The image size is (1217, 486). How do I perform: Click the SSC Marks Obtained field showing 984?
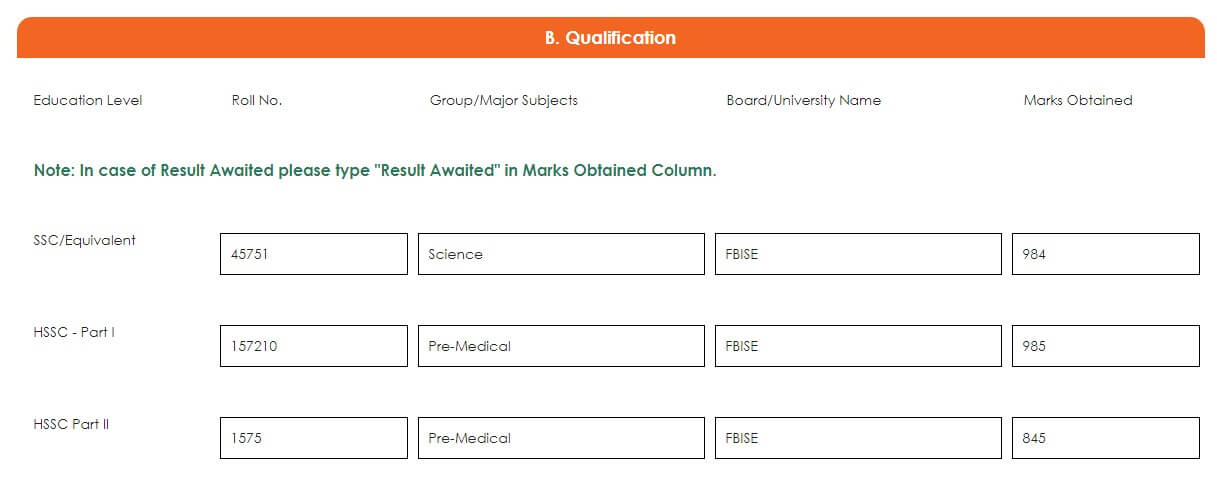(x=1105, y=254)
